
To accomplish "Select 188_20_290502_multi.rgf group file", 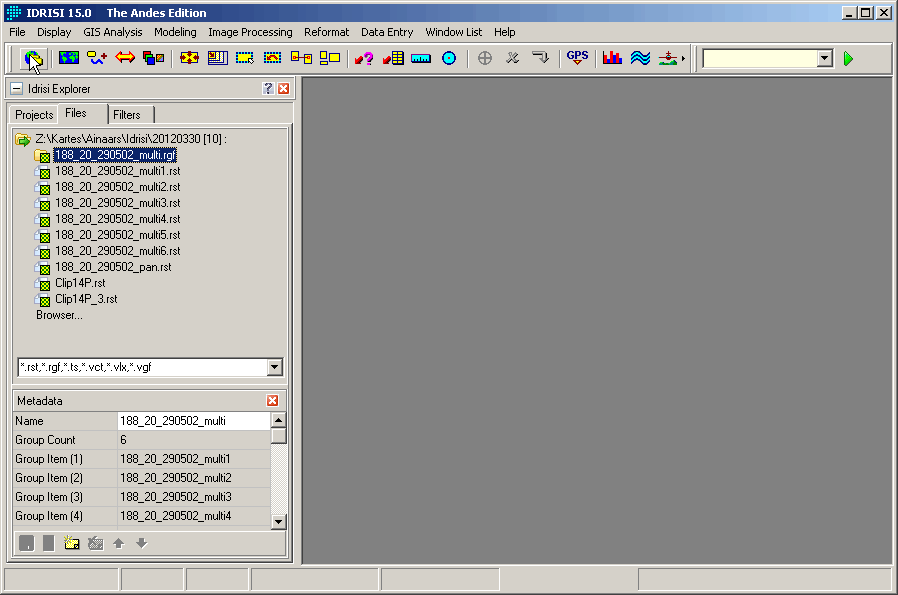I will point(115,155).
